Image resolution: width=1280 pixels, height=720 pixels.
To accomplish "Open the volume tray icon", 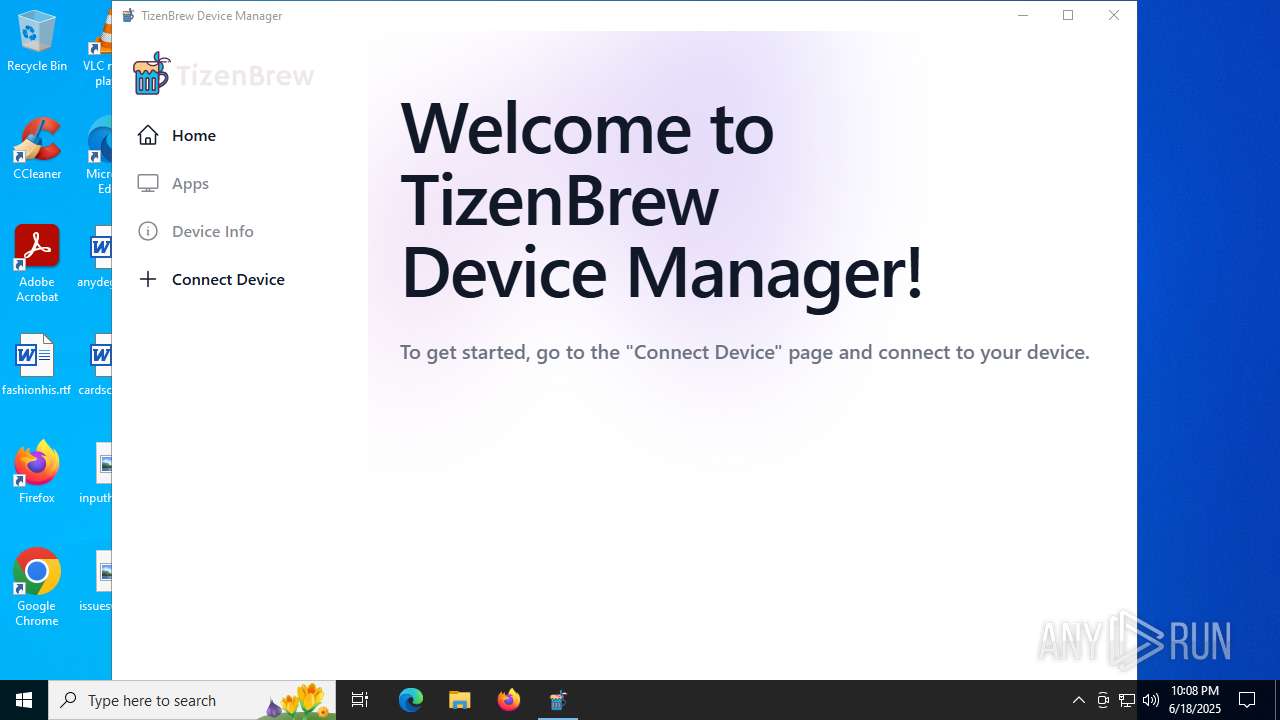I will point(1151,700).
